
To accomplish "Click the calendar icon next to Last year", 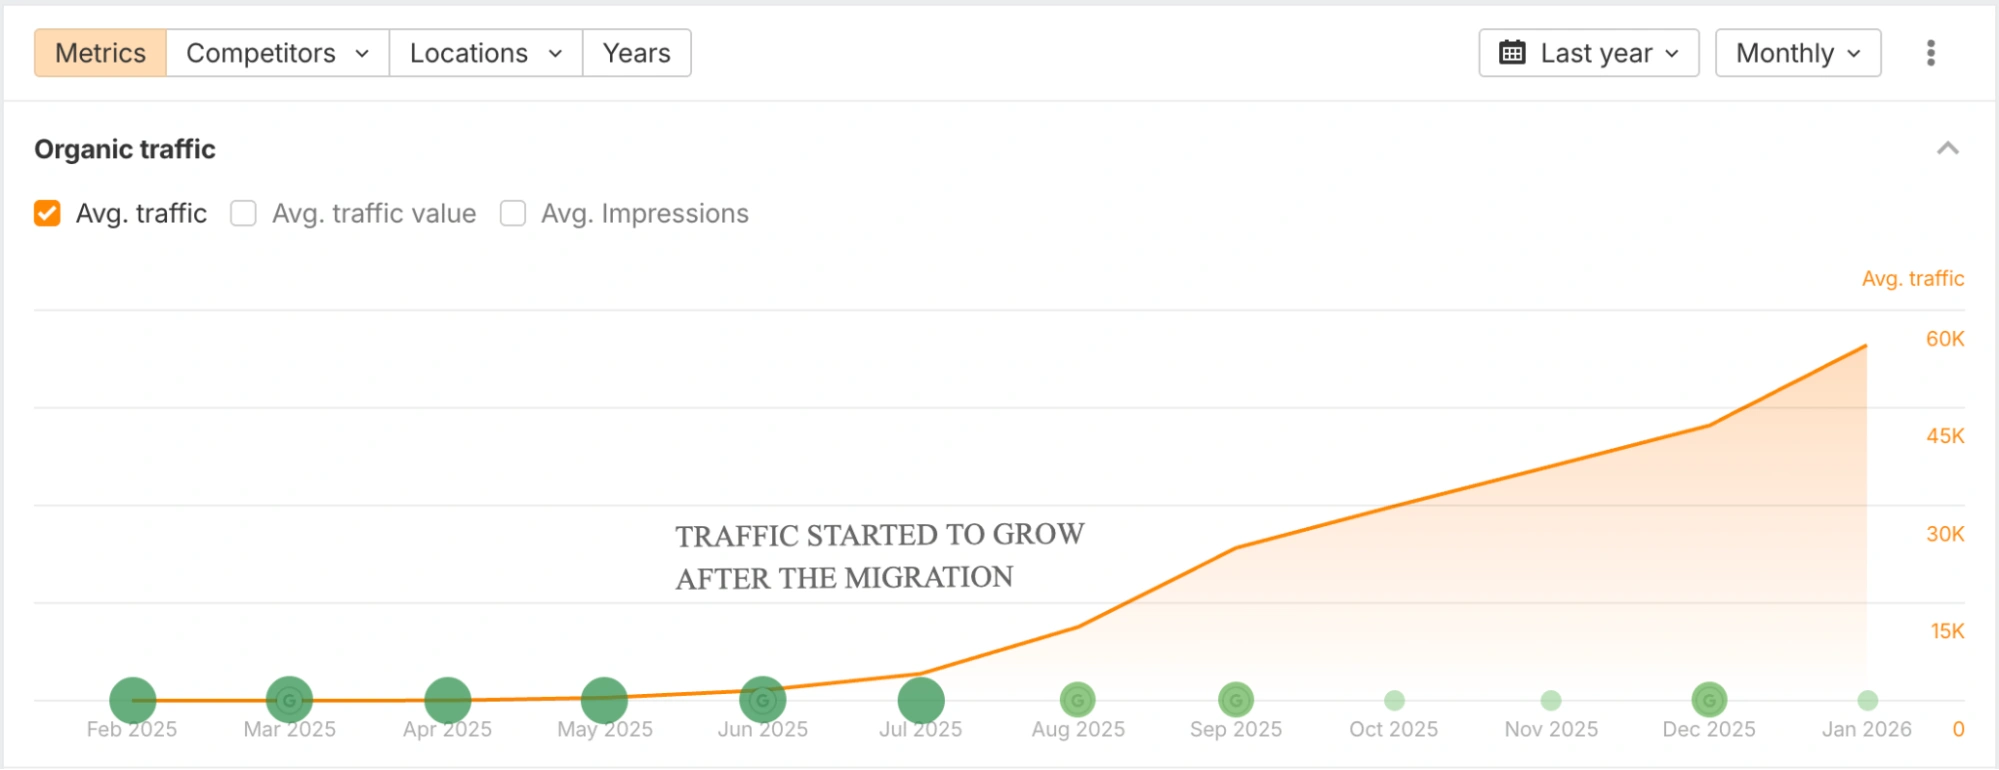I will pyautogui.click(x=1513, y=53).
